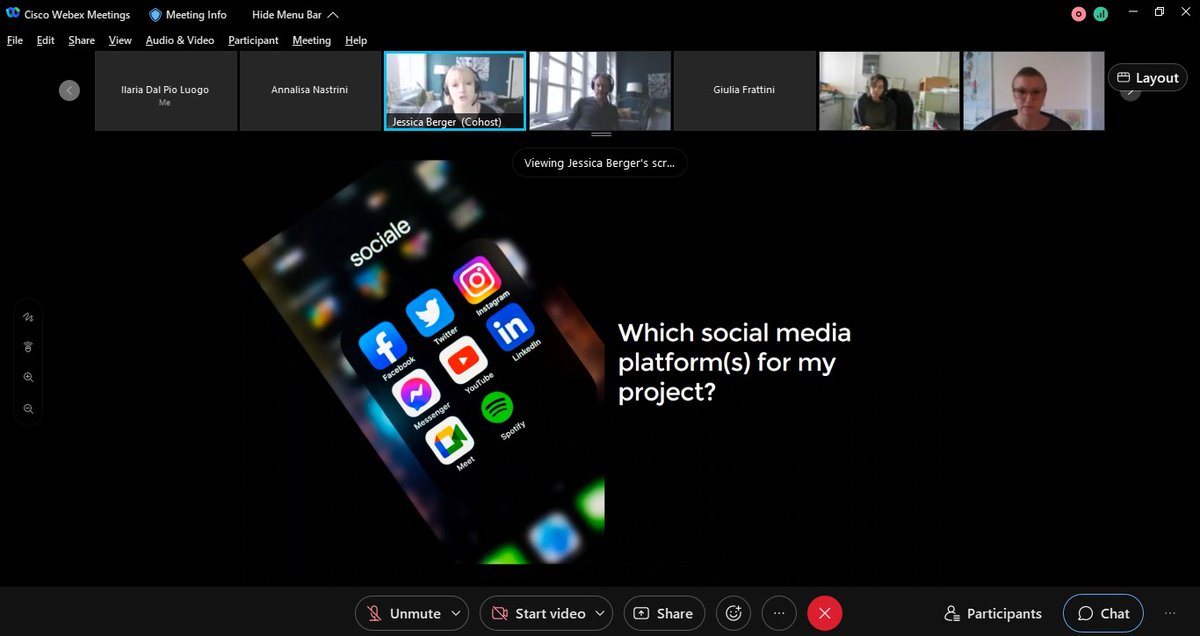The height and width of the screenshot is (636, 1200).
Task: Open the Participants panel
Action: (x=993, y=613)
